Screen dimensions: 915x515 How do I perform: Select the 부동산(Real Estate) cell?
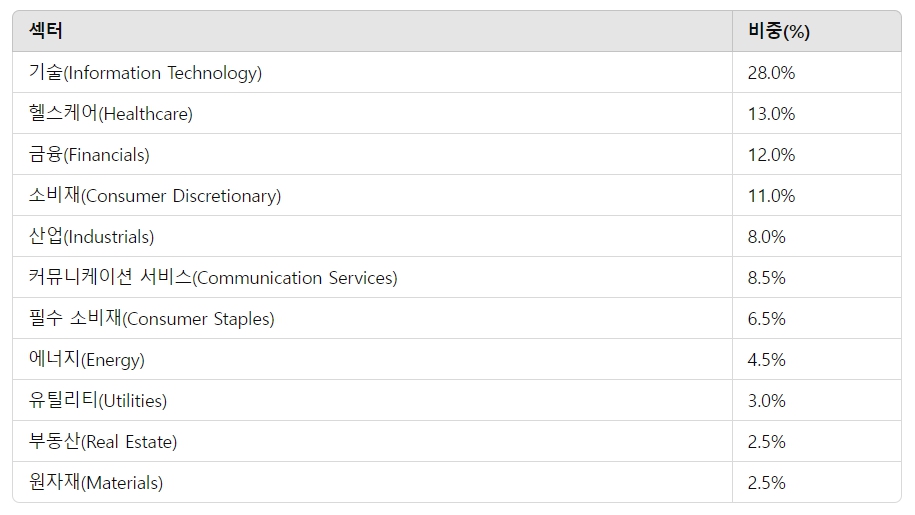103,442
